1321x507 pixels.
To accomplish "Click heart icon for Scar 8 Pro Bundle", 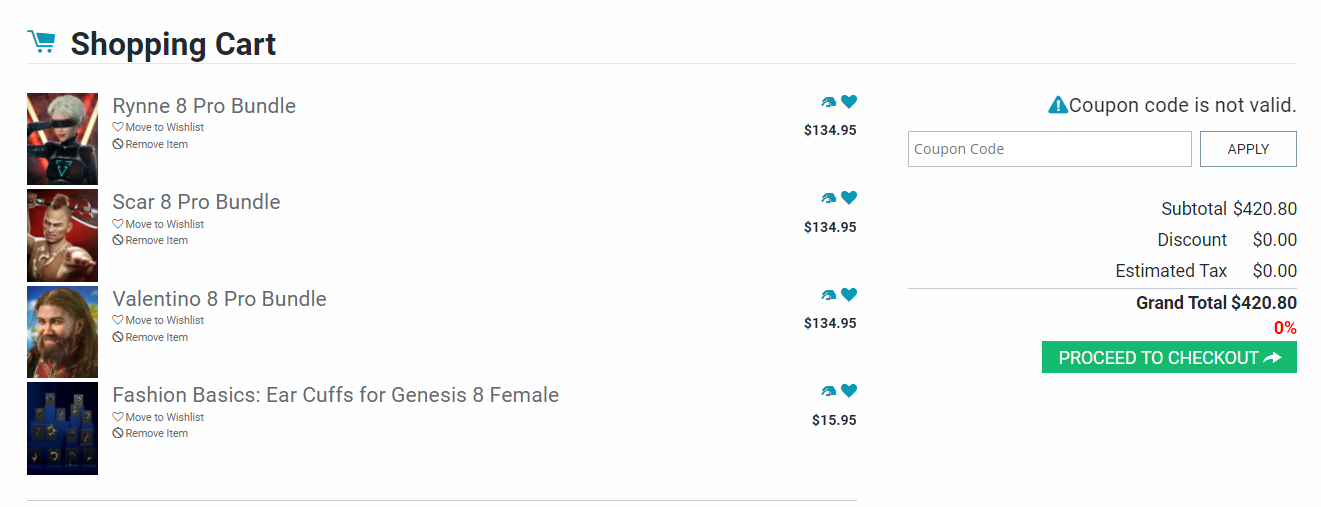I will 849,198.
